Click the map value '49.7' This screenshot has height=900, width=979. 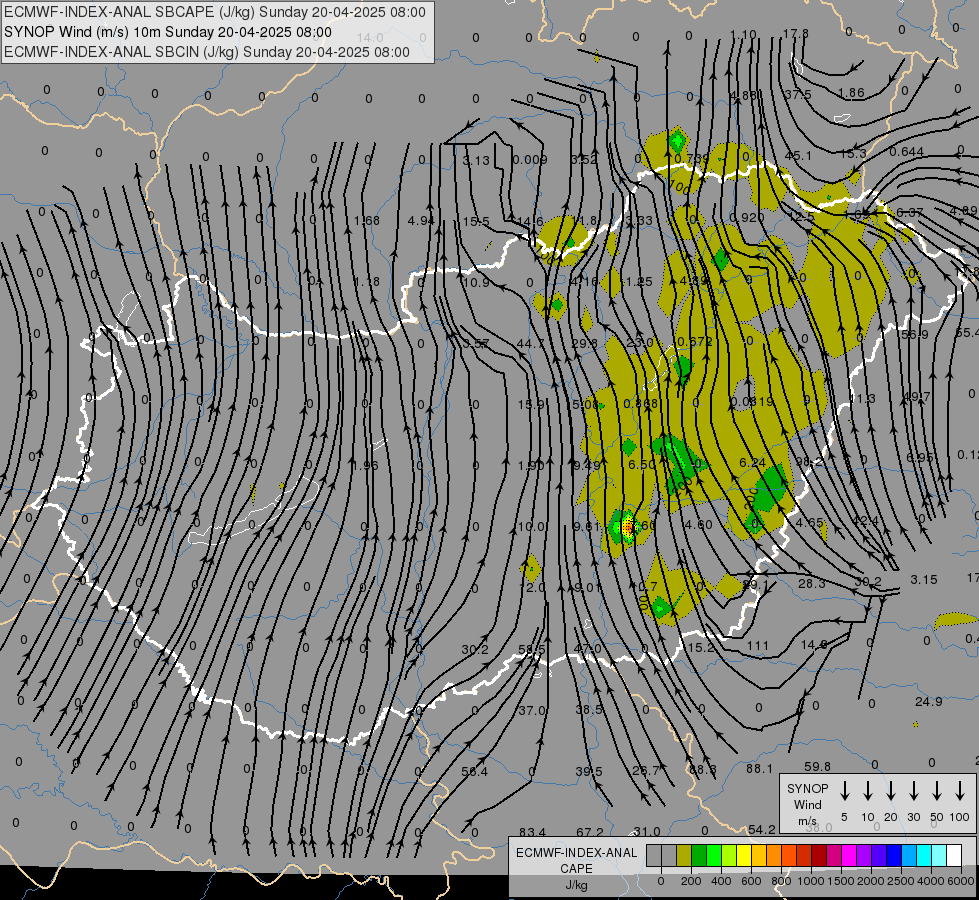click(x=917, y=396)
